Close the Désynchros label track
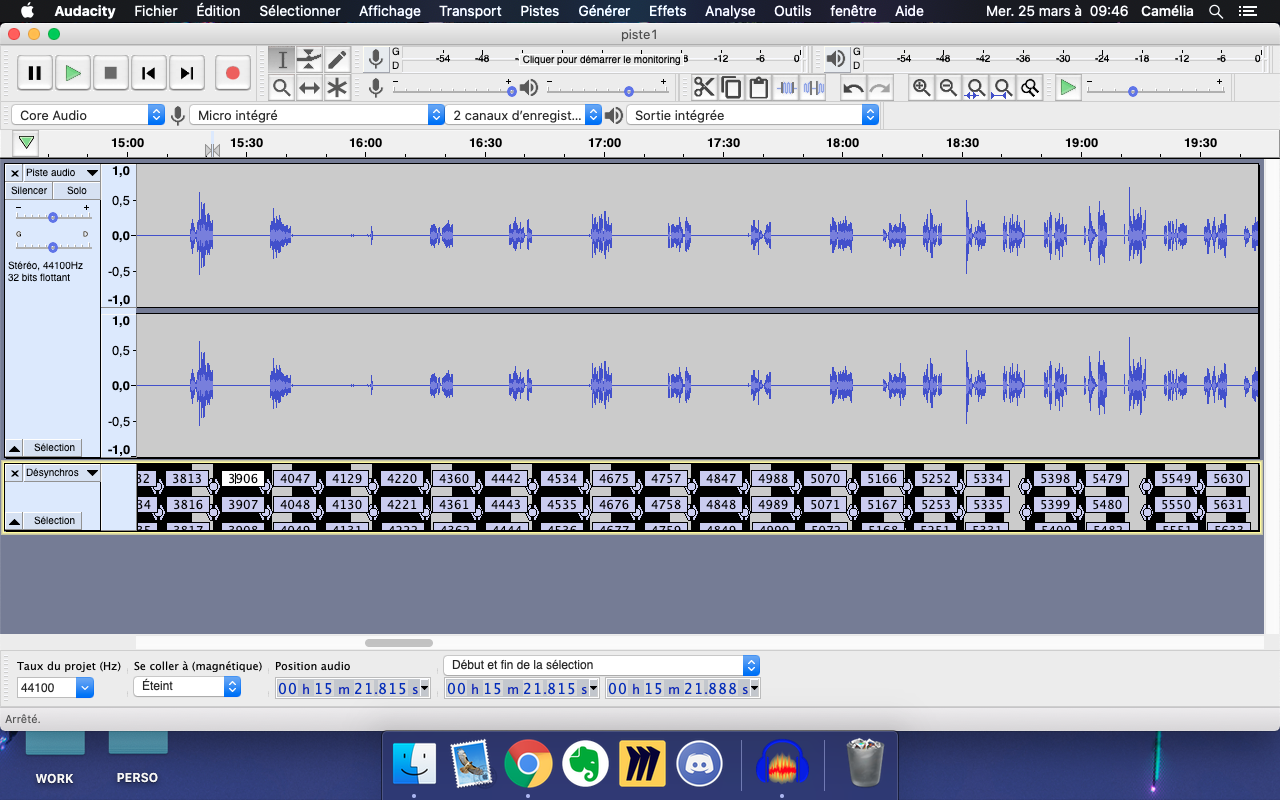This screenshot has width=1280, height=800. click(14, 473)
